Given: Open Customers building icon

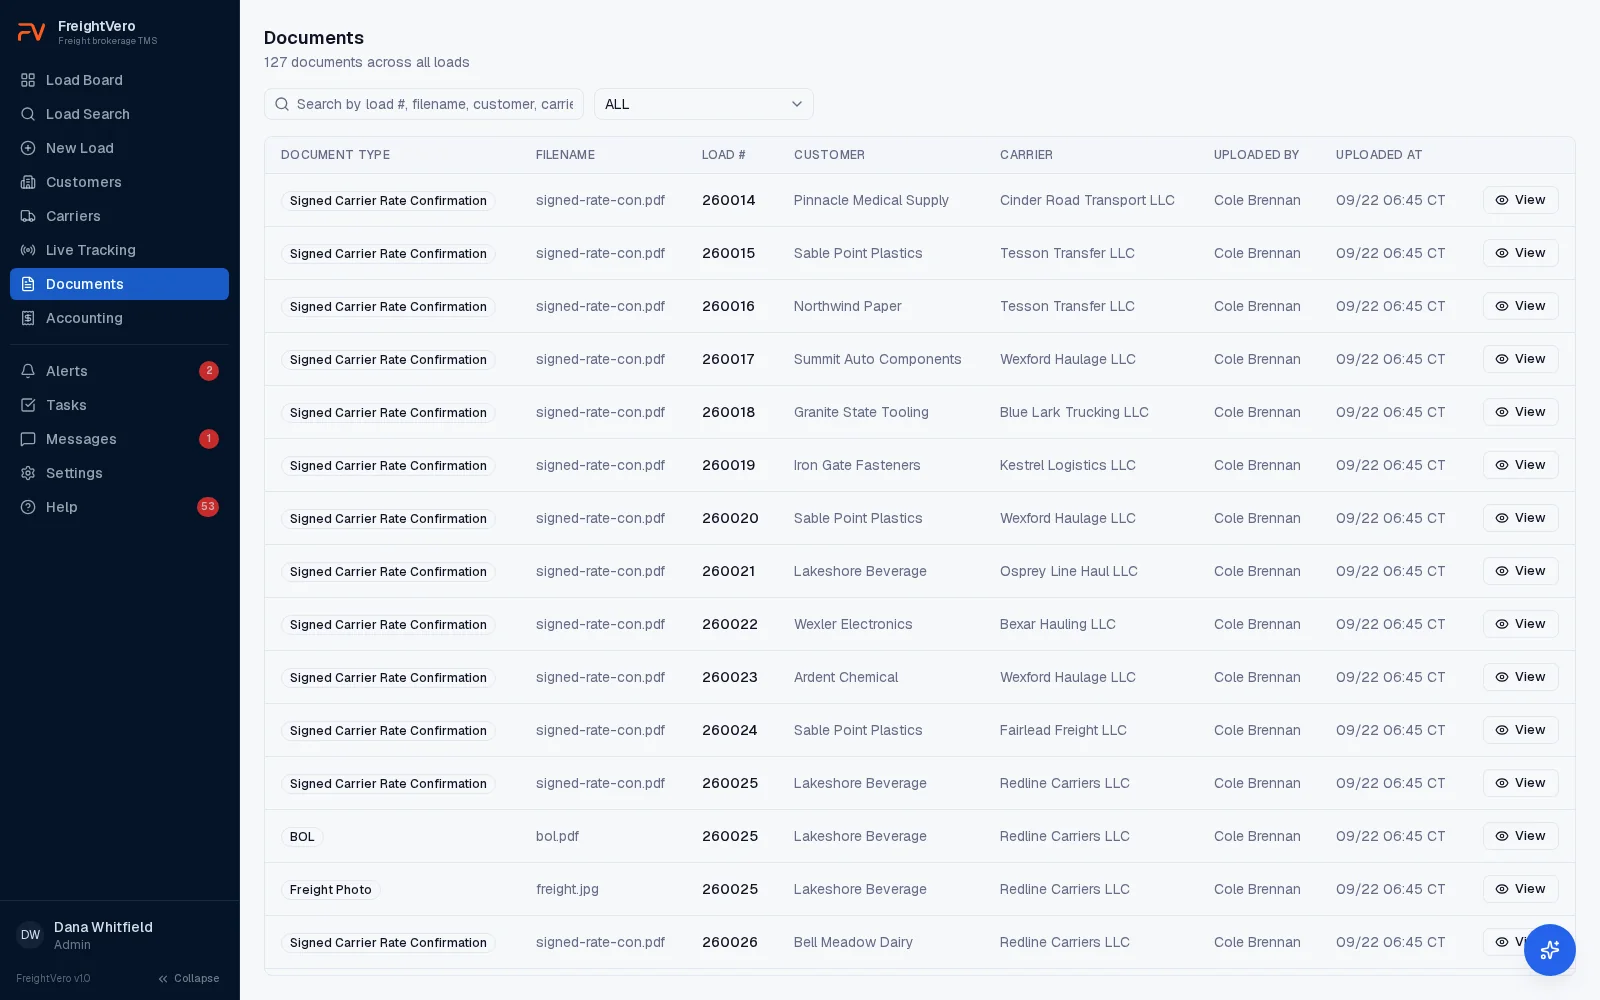Looking at the screenshot, I should click(28, 182).
